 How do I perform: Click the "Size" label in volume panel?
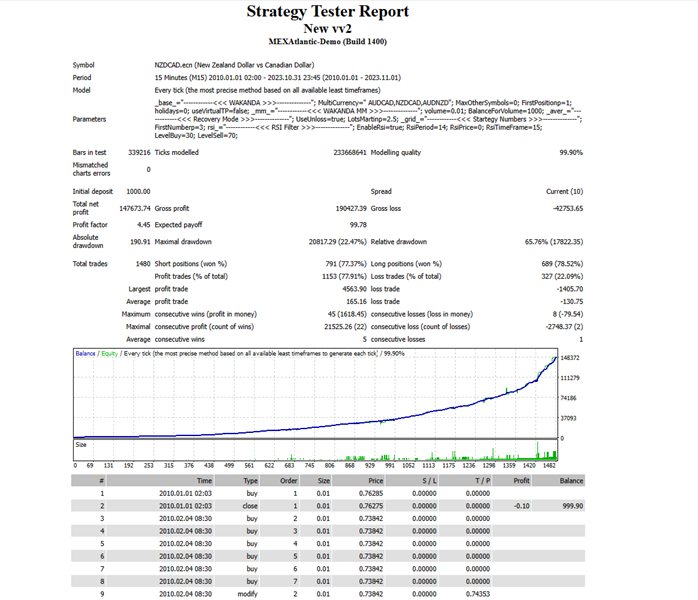click(x=81, y=445)
